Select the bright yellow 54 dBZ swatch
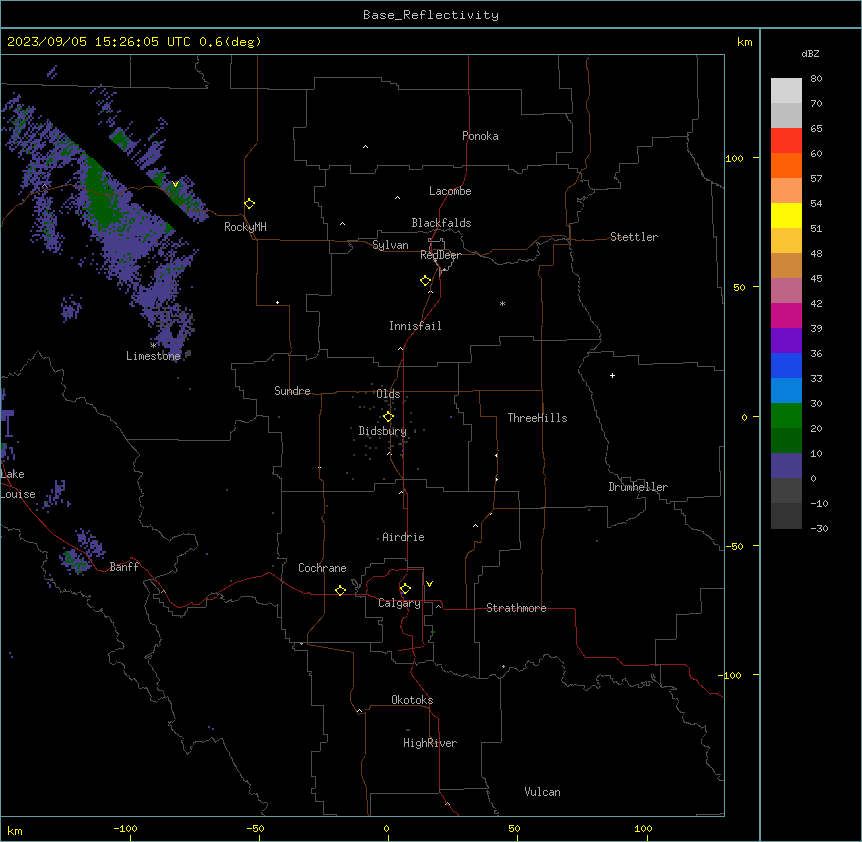The height and width of the screenshot is (842, 862). pyautogui.click(x=786, y=215)
